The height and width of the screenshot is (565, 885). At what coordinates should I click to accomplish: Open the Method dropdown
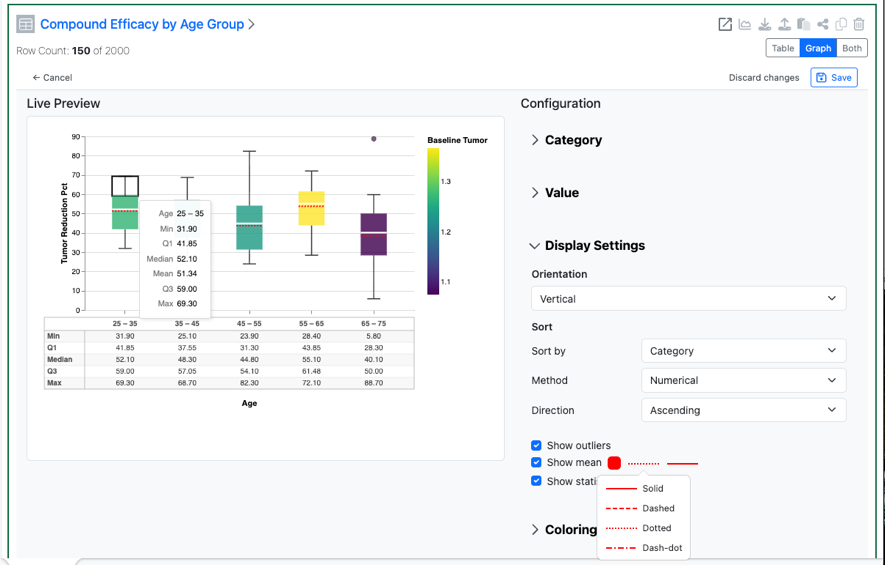point(744,380)
